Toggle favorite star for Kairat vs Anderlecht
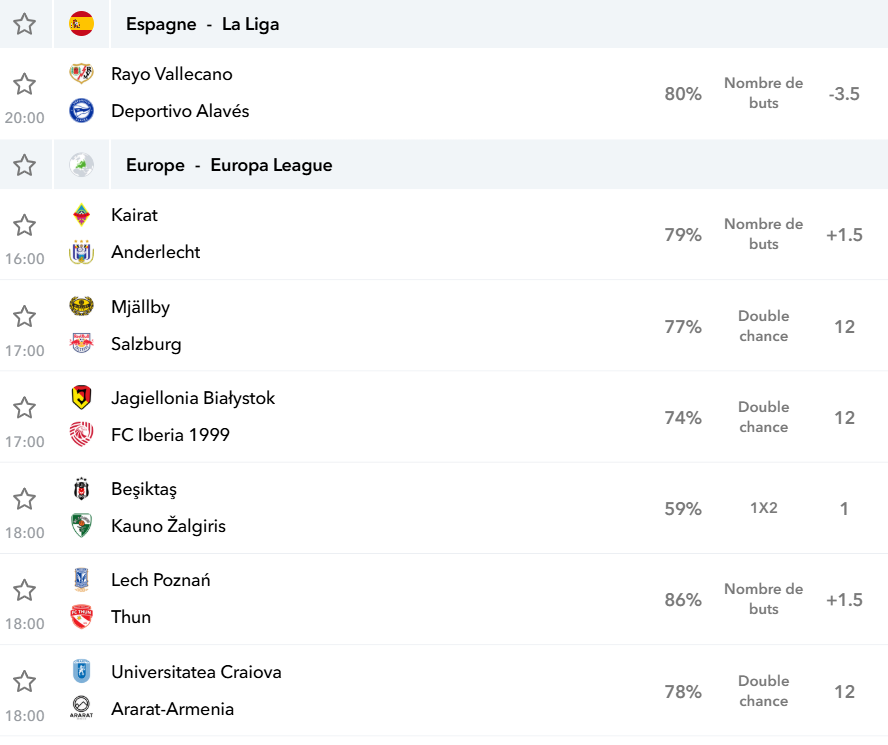888x745 pixels. pos(24,225)
